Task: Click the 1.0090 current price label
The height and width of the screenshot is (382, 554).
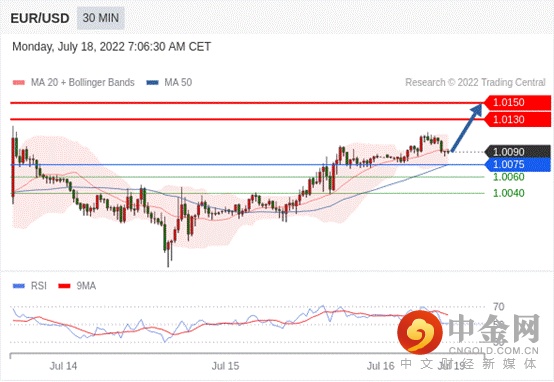Action: [x=517, y=152]
